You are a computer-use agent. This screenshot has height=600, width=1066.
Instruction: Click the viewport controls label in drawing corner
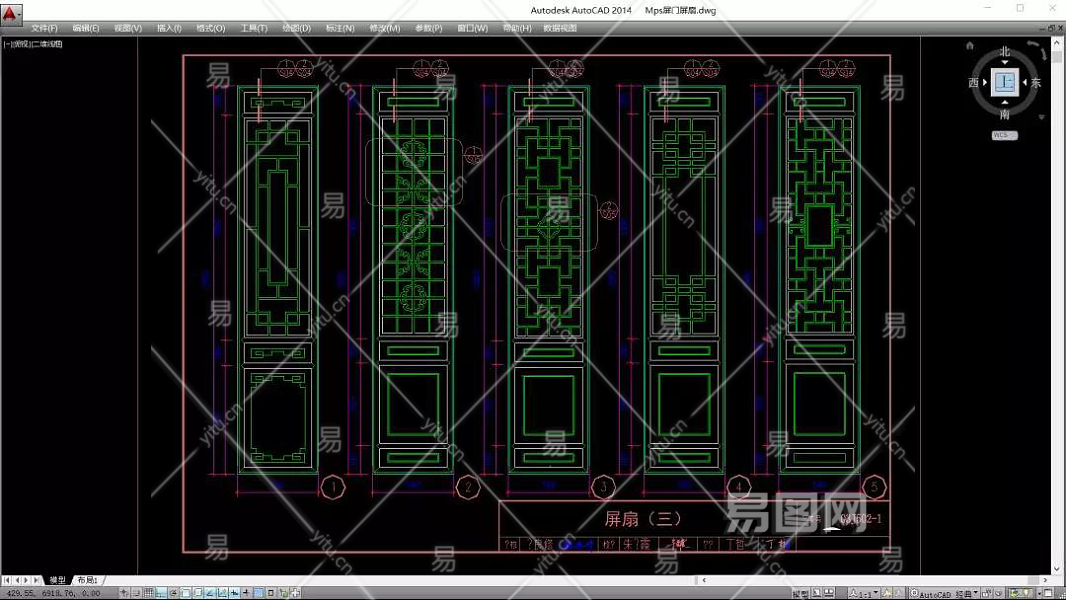click(33, 44)
